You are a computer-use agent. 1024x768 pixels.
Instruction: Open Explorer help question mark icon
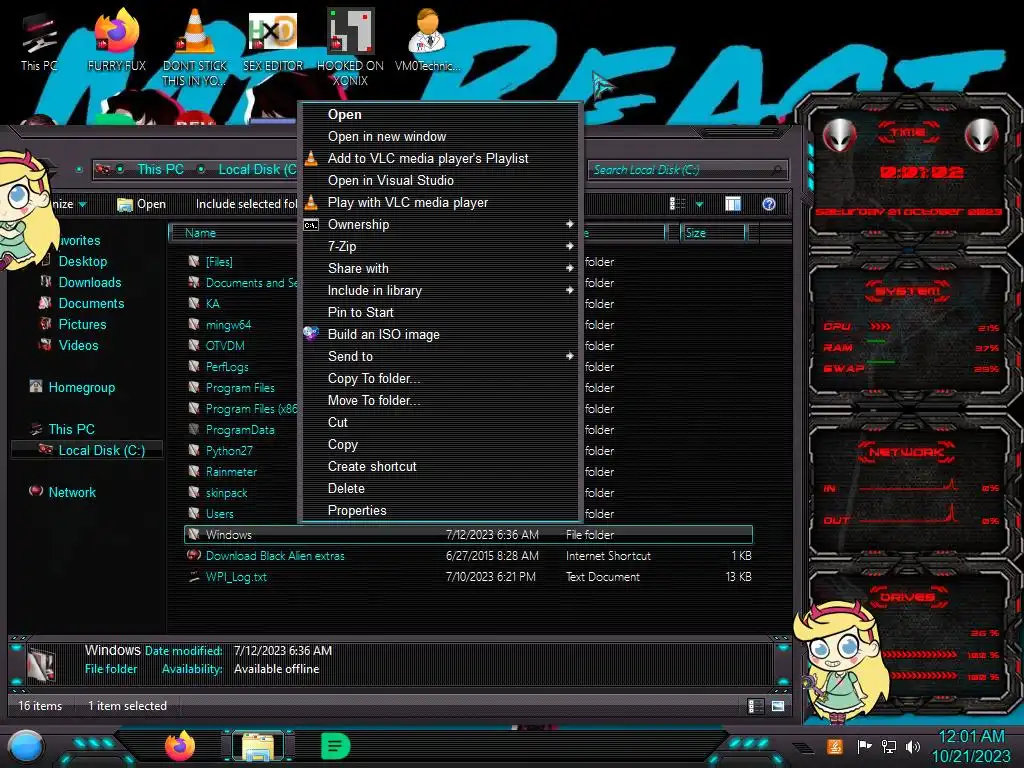coord(769,204)
